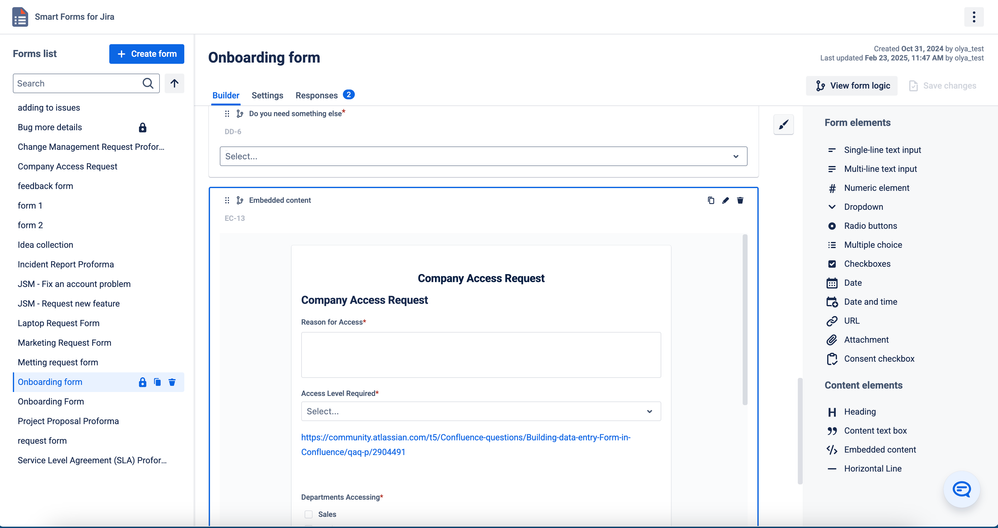998x528 pixels.
Task: Click the Save changes button
Action: pos(942,86)
